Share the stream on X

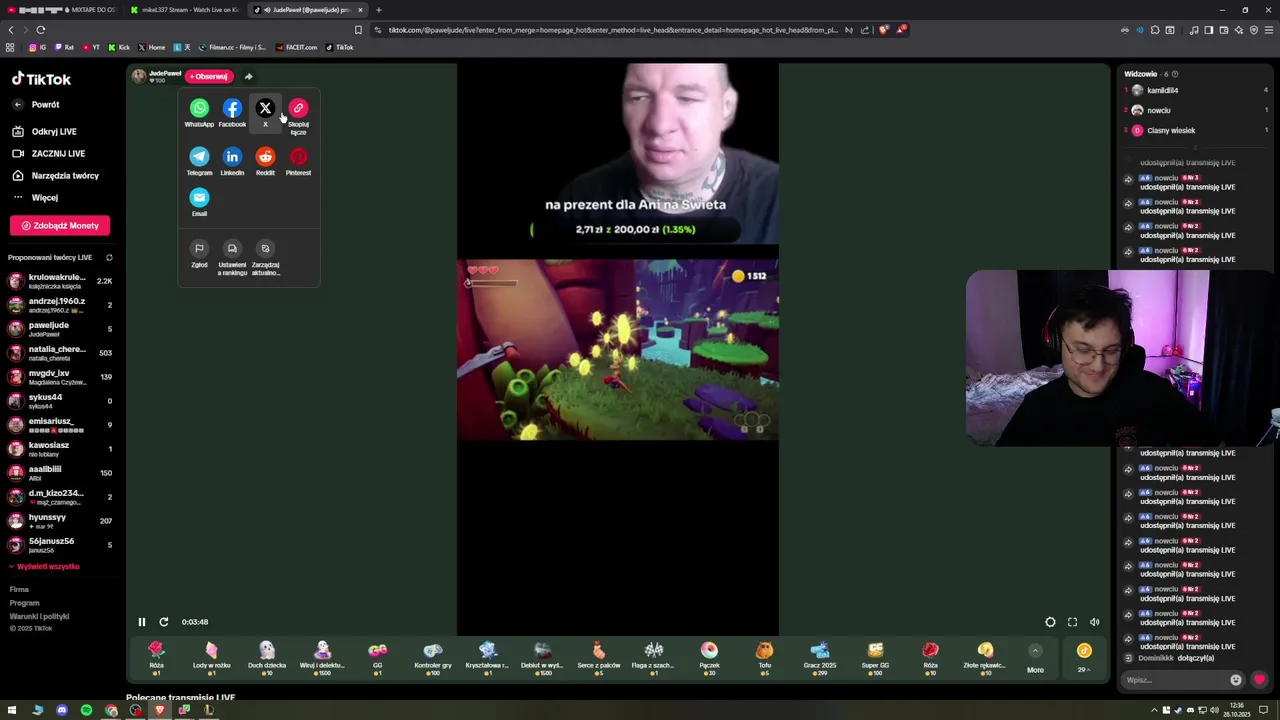(265, 112)
